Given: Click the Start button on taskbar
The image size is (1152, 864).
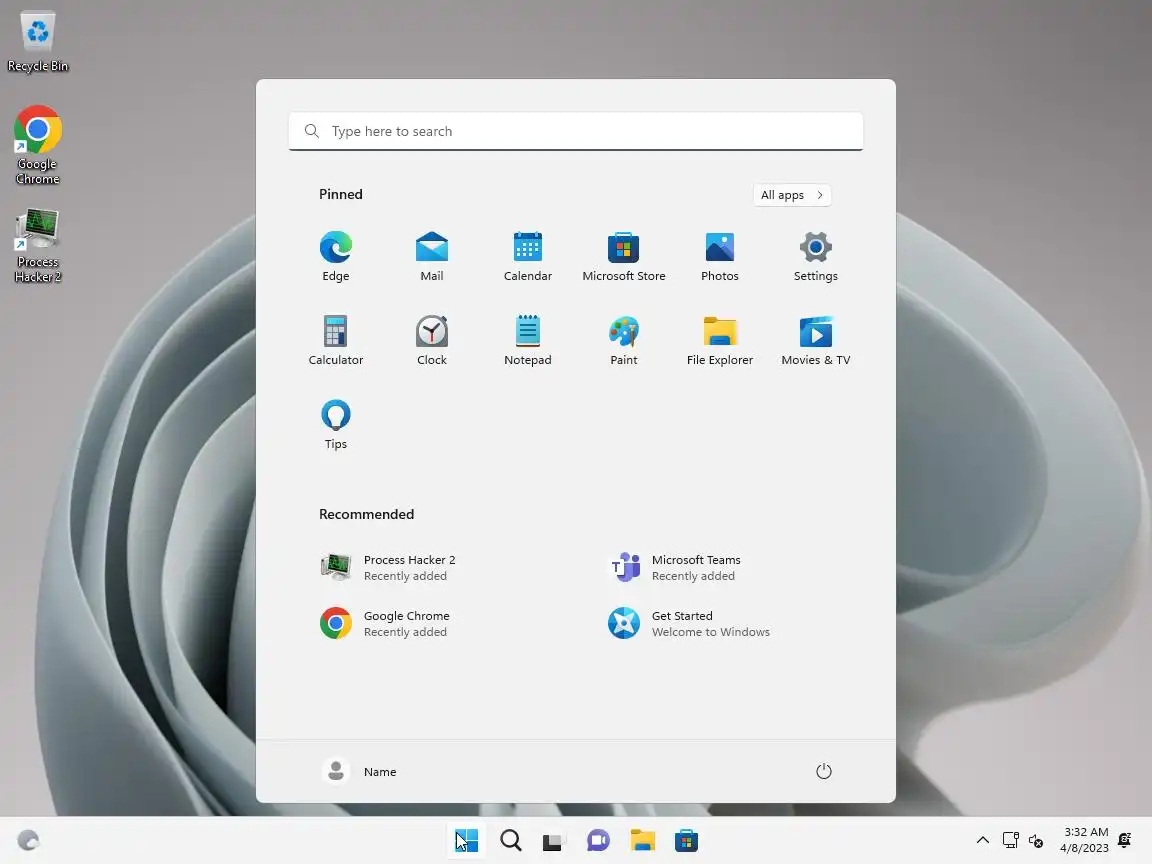Looking at the screenshot, I should coord(467,840).
